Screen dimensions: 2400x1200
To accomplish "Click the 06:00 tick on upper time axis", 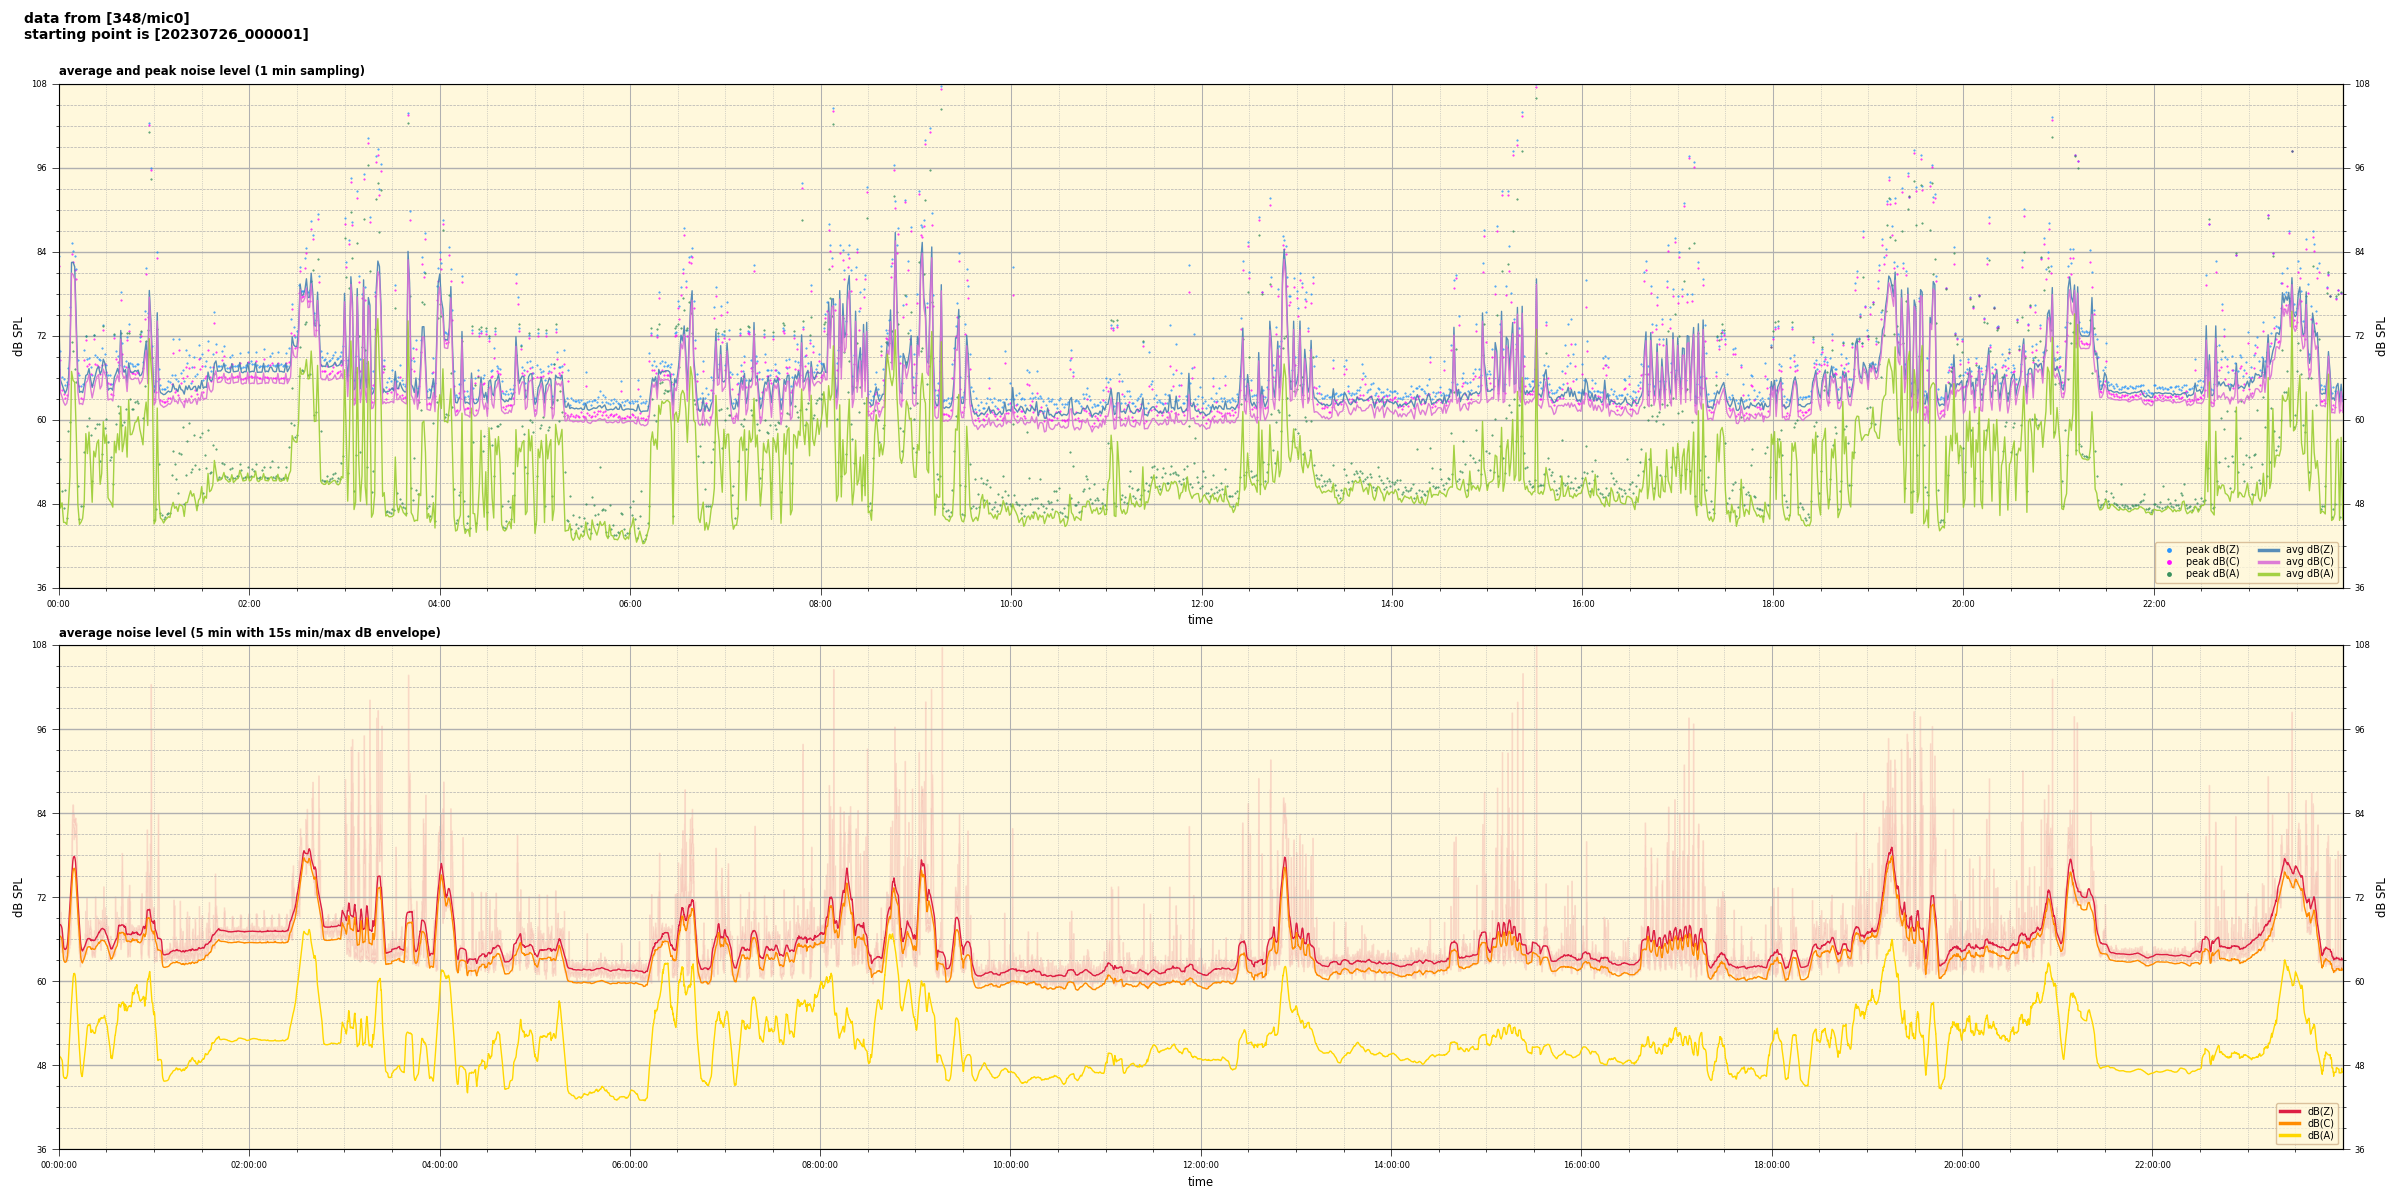I will point(630,604).
